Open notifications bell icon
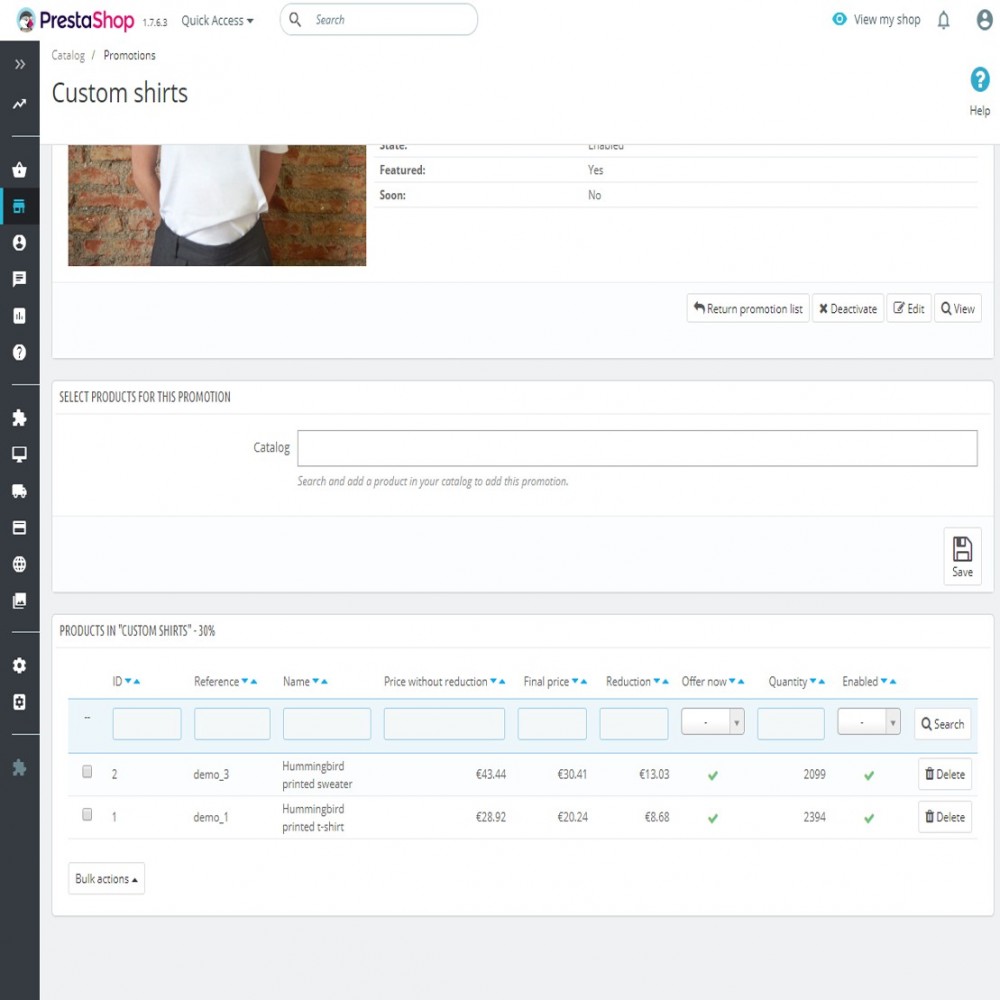This screenshot has height=1000, width=1000. point(943,20)
